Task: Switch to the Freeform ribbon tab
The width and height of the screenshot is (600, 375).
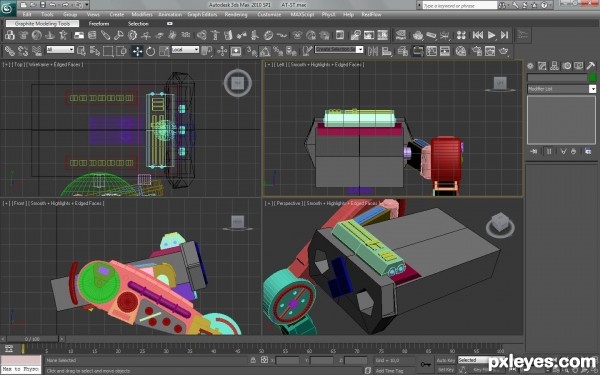Action: click(x=99, y=23)
